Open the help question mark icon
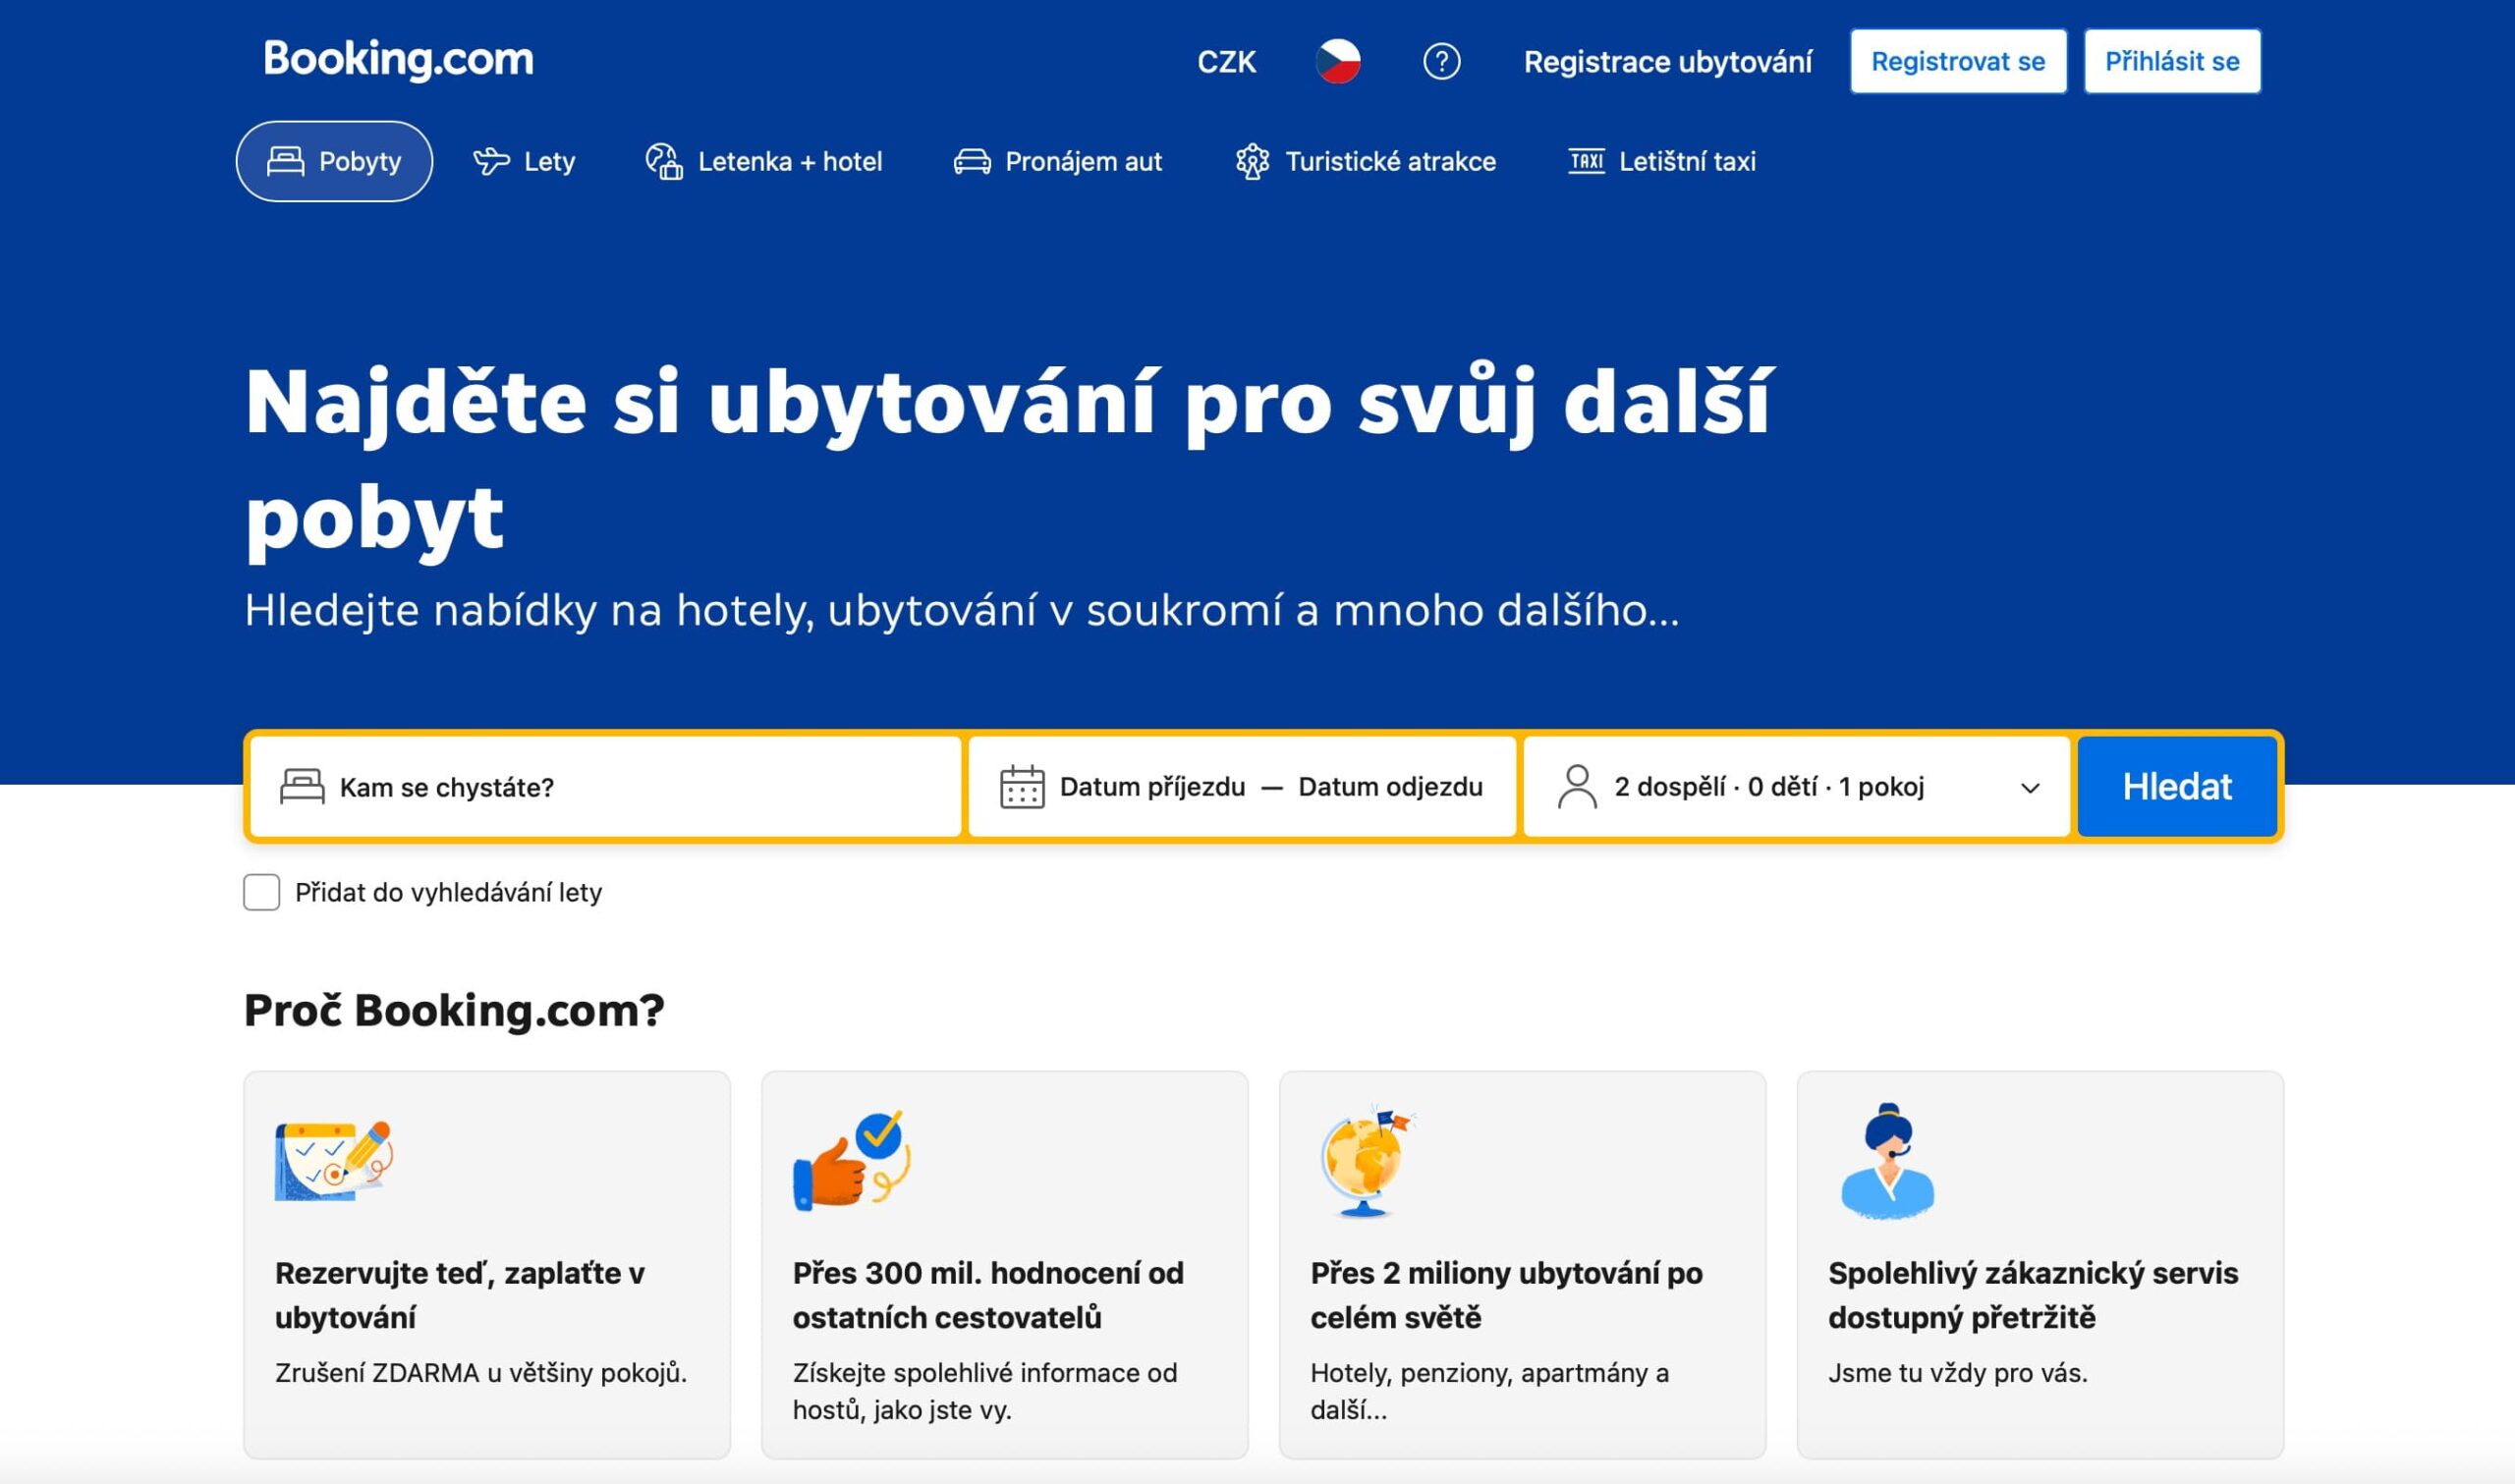 tap(1440, 61)
